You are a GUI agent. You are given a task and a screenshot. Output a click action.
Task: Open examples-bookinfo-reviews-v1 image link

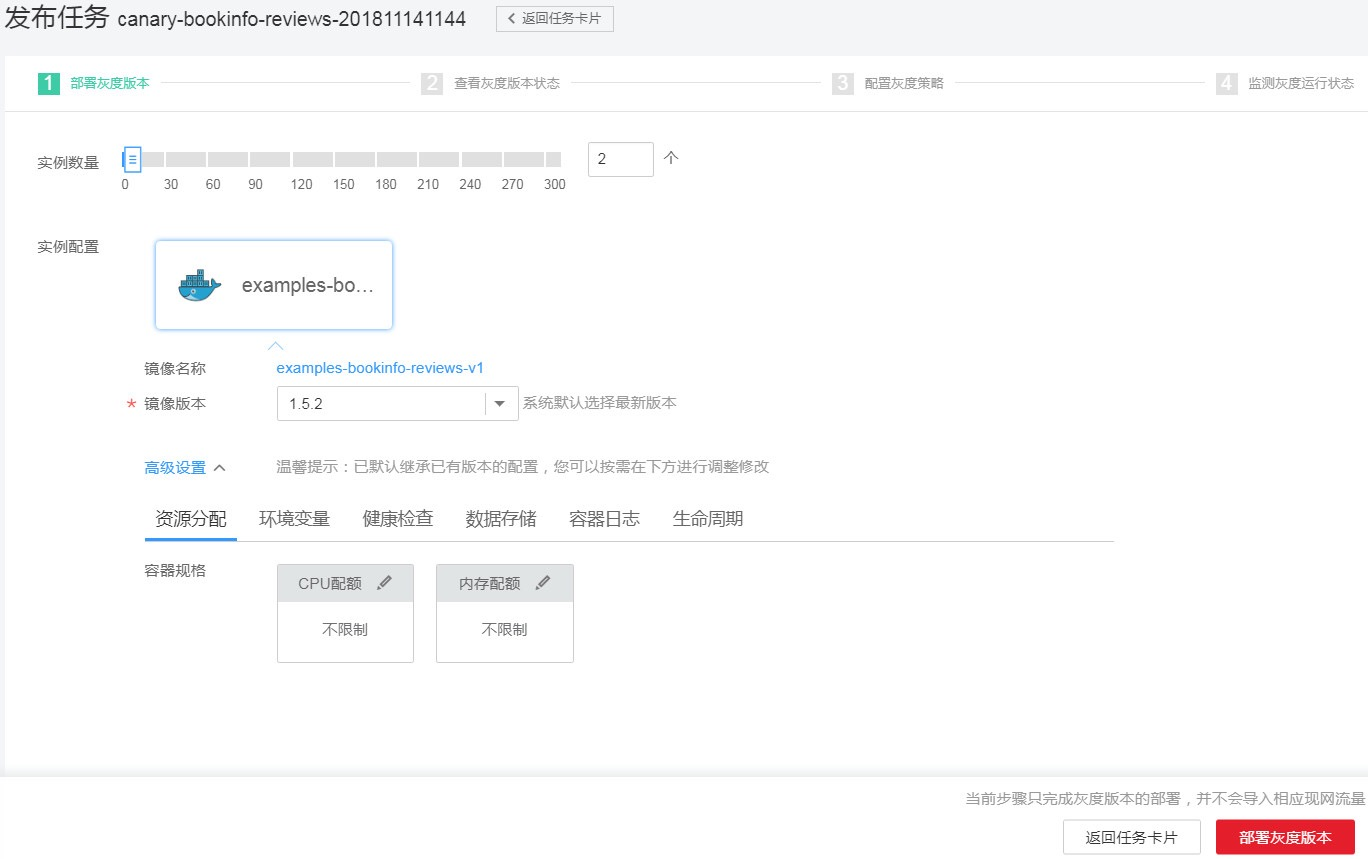coord(380,368)
